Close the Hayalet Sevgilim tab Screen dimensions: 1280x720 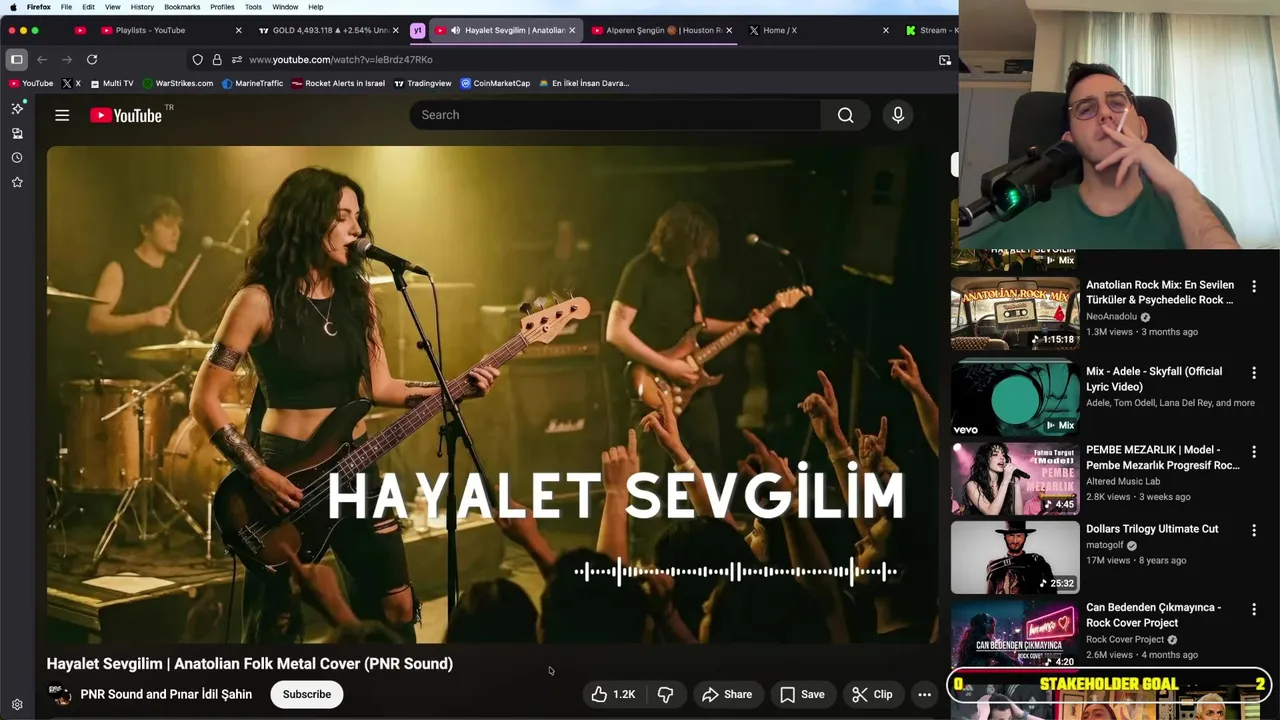coord(572,30)
